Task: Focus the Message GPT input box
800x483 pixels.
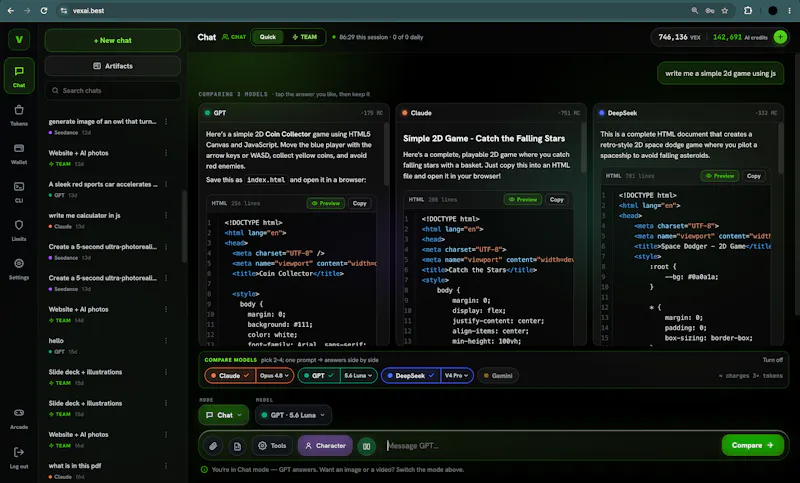Action: (551, 446)
